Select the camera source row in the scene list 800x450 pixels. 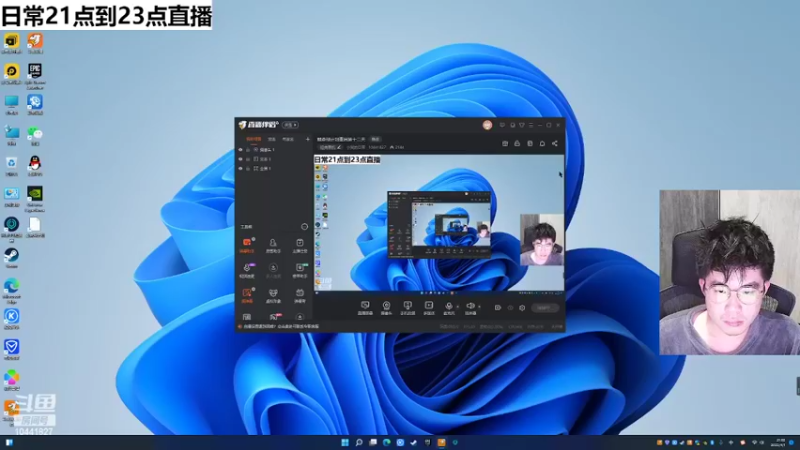click(274, 150)
